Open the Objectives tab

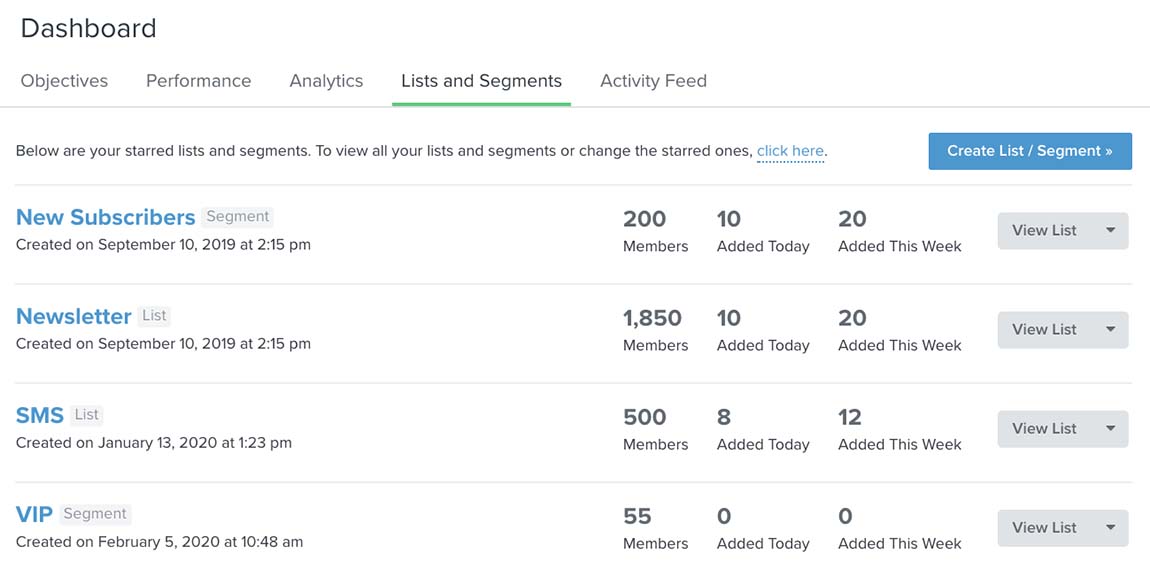point(64,81)
